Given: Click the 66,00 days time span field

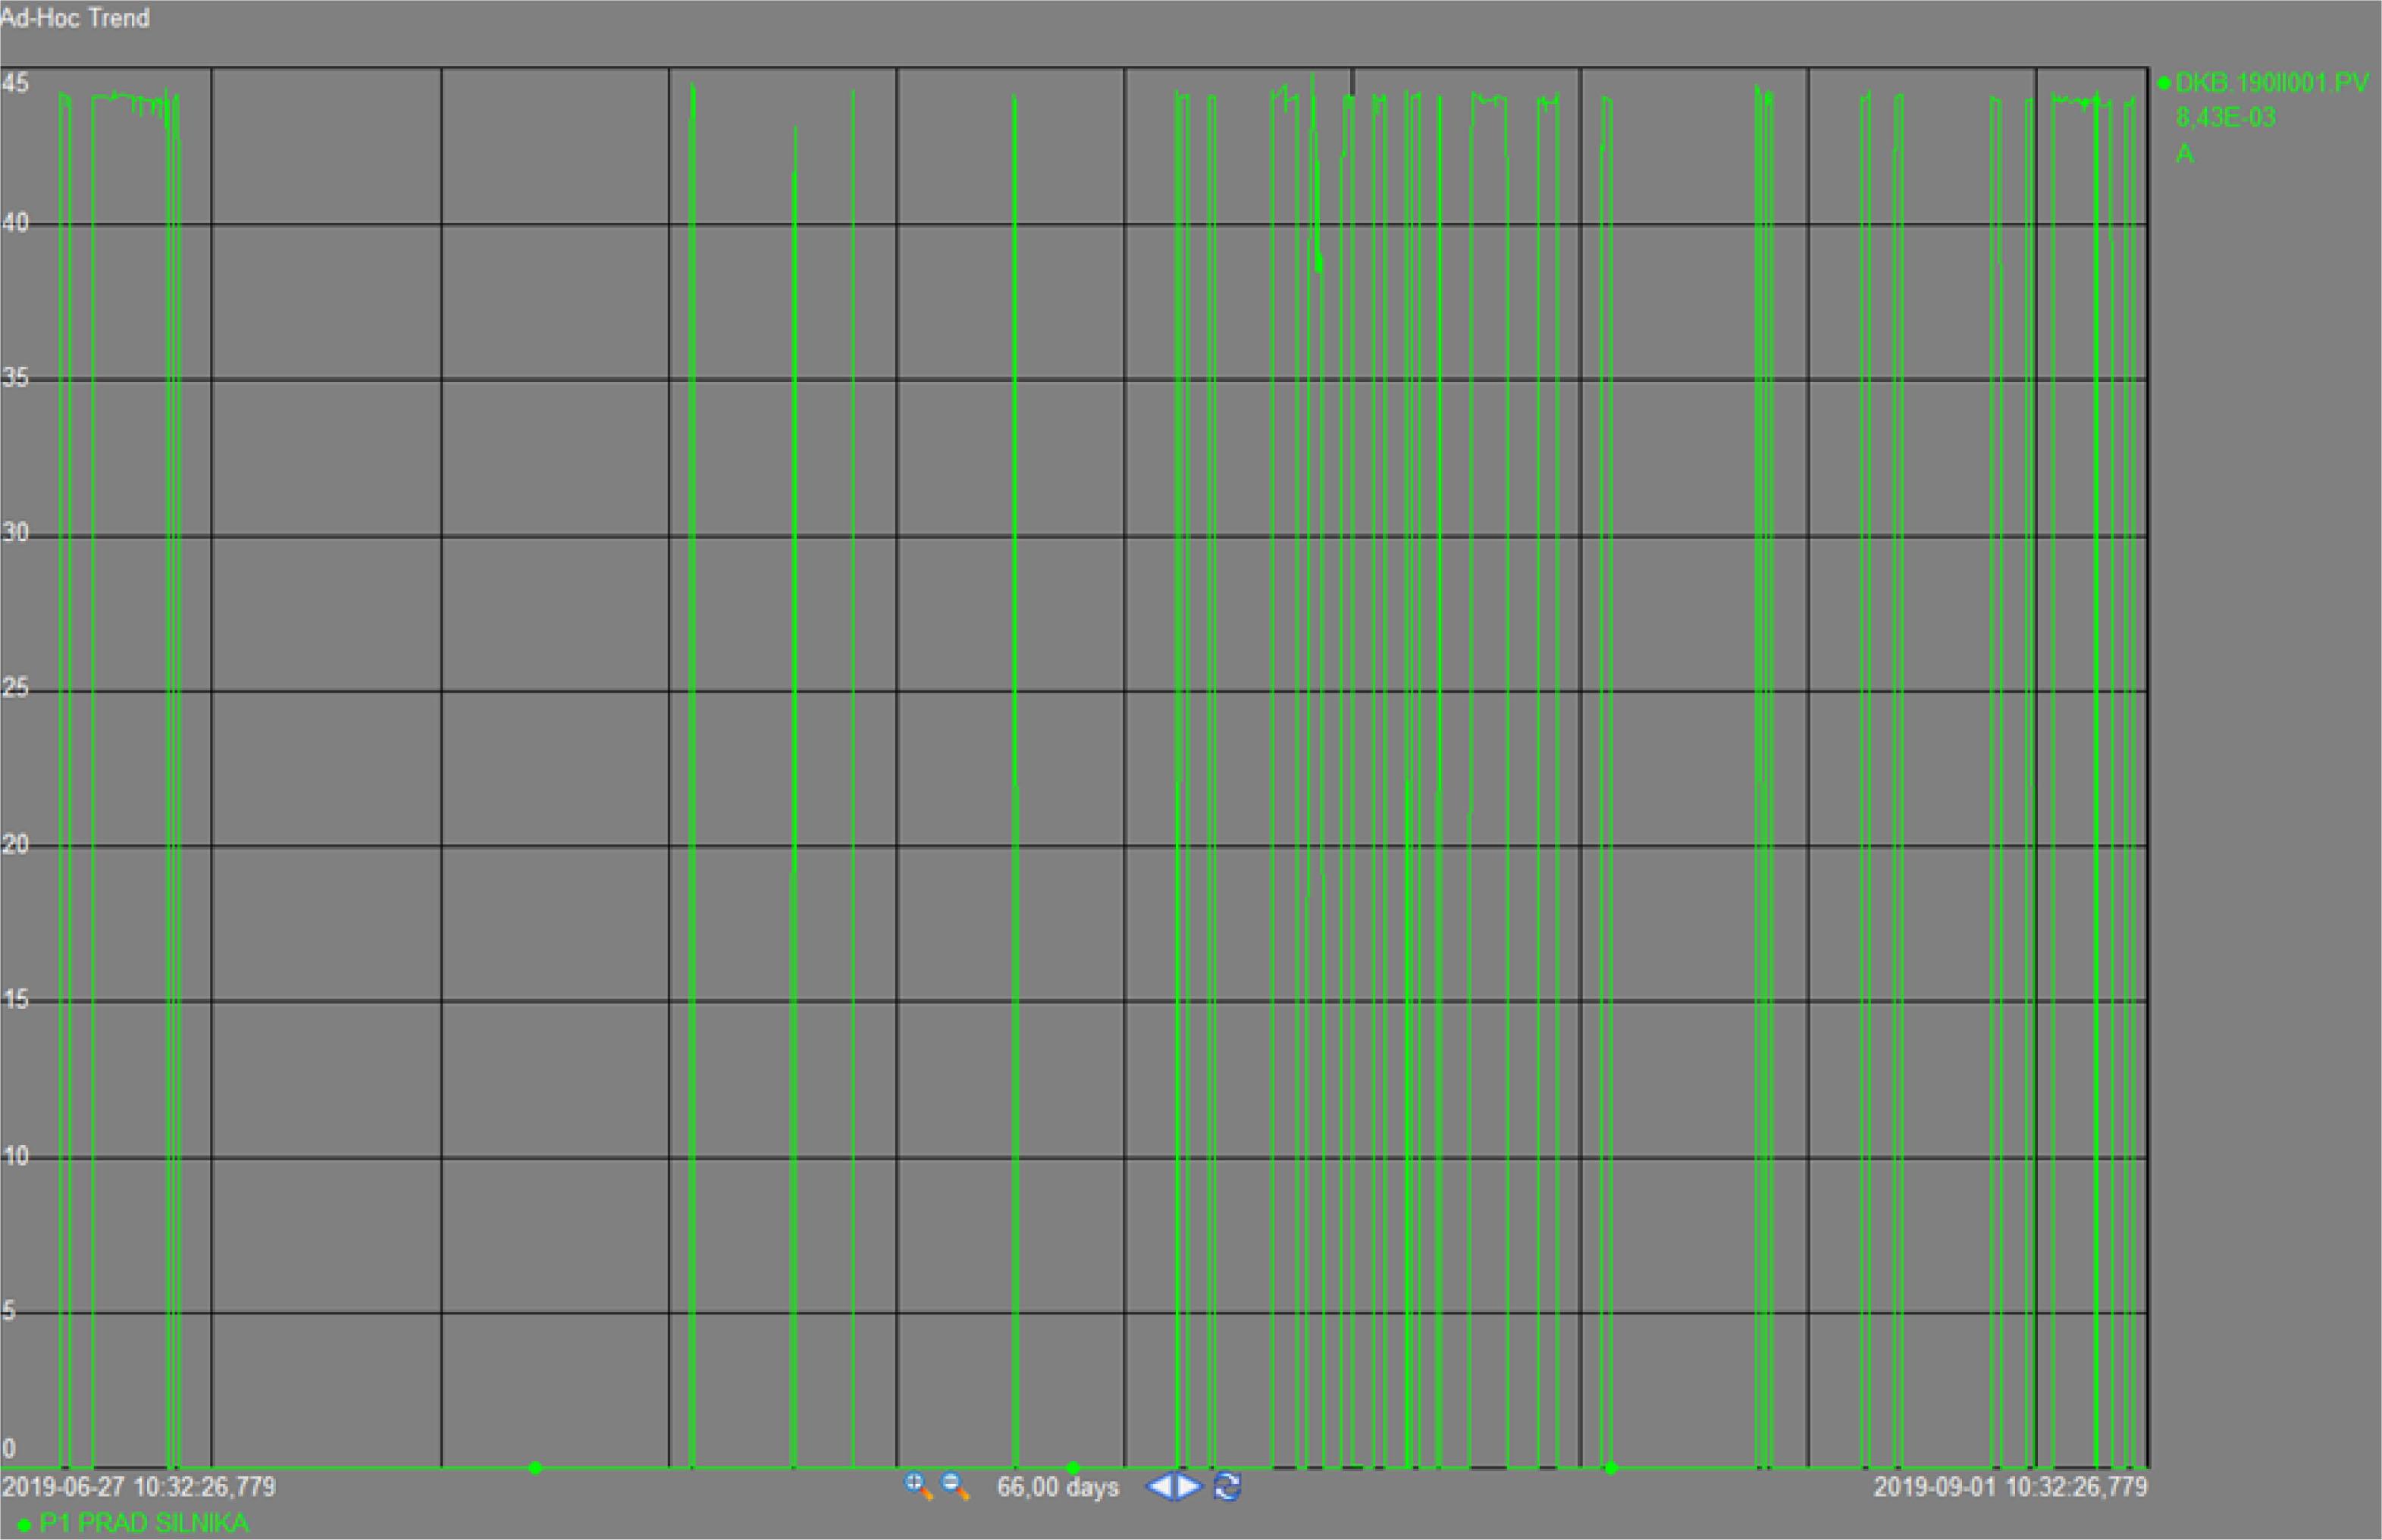Looking at the screenshot, I should click(x=1057, y=1487).
